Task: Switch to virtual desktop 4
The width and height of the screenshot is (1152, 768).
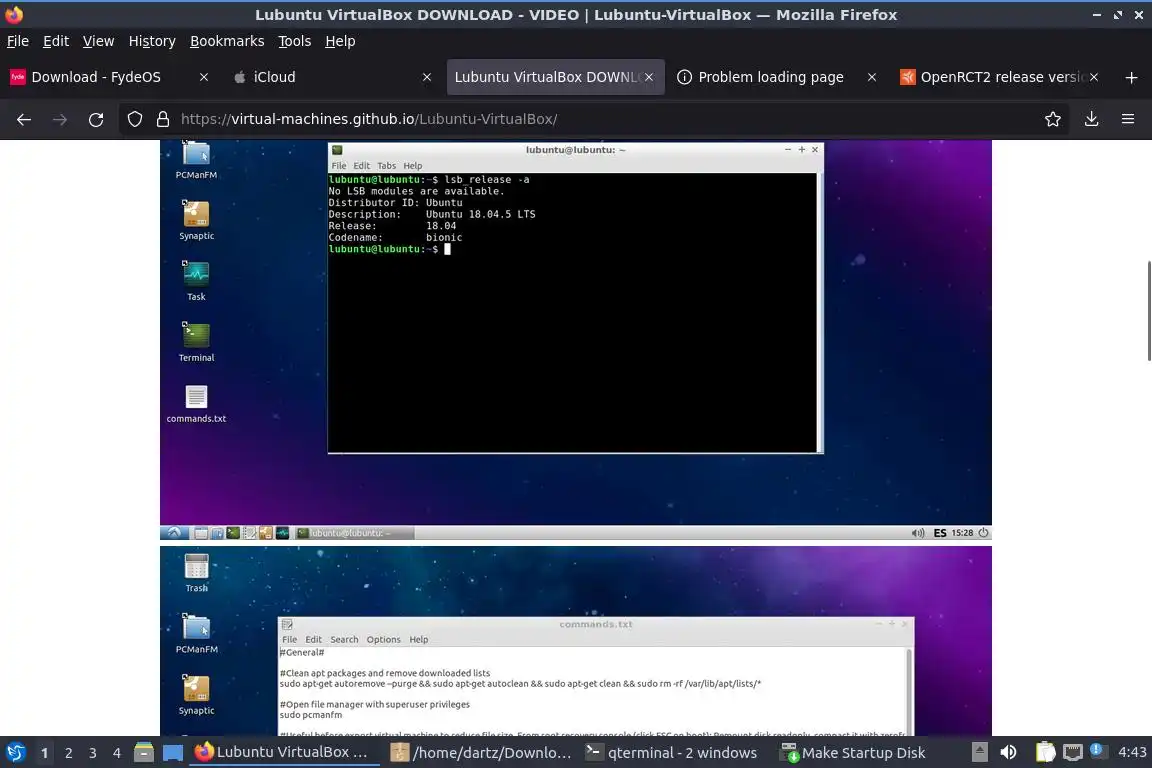Action: pyautogui.click(x=117, y=753)
